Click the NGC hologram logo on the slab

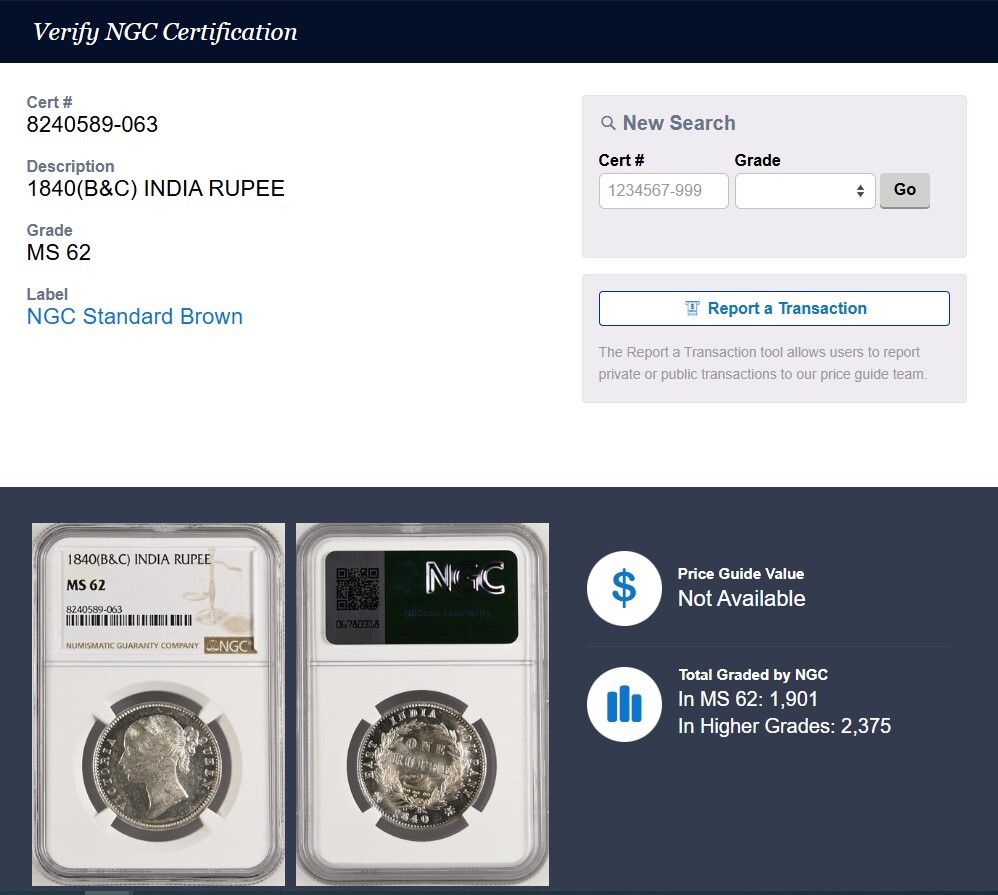pyautogui.click(x=464, y=577)
